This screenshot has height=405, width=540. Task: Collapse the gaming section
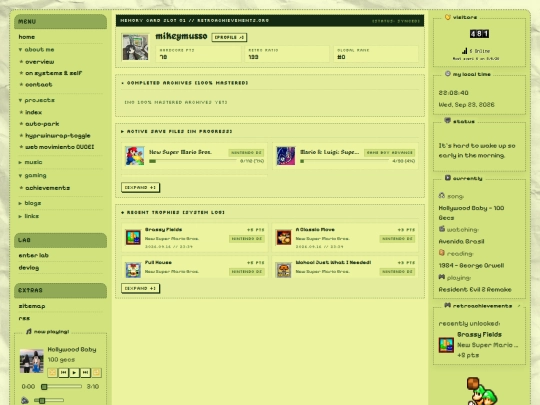pos(32,175)
